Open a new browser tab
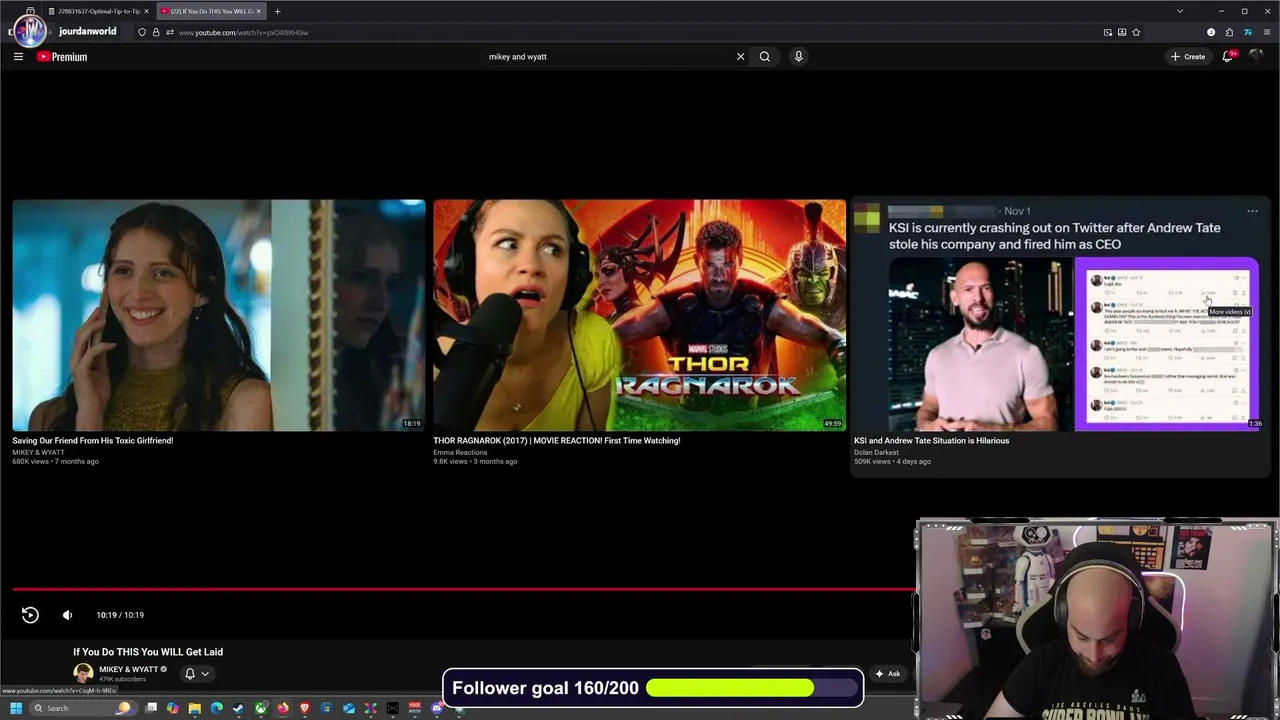 pos(277,11)
